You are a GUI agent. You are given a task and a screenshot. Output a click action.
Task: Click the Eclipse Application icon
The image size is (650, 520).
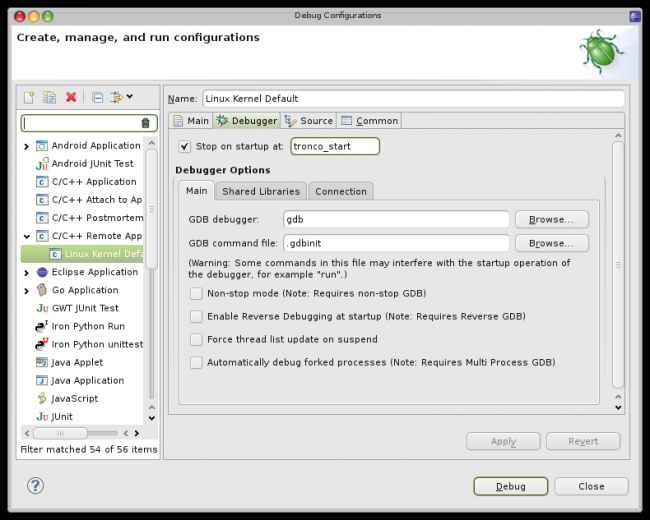point(42,272)
